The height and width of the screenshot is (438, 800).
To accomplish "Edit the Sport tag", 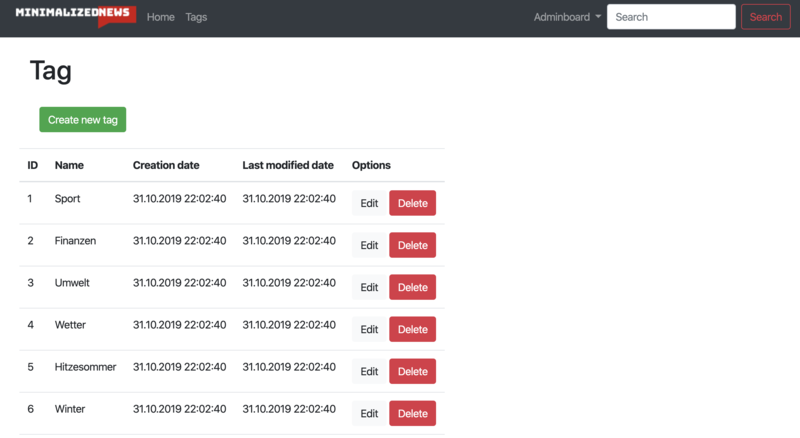I will (369, 203).
